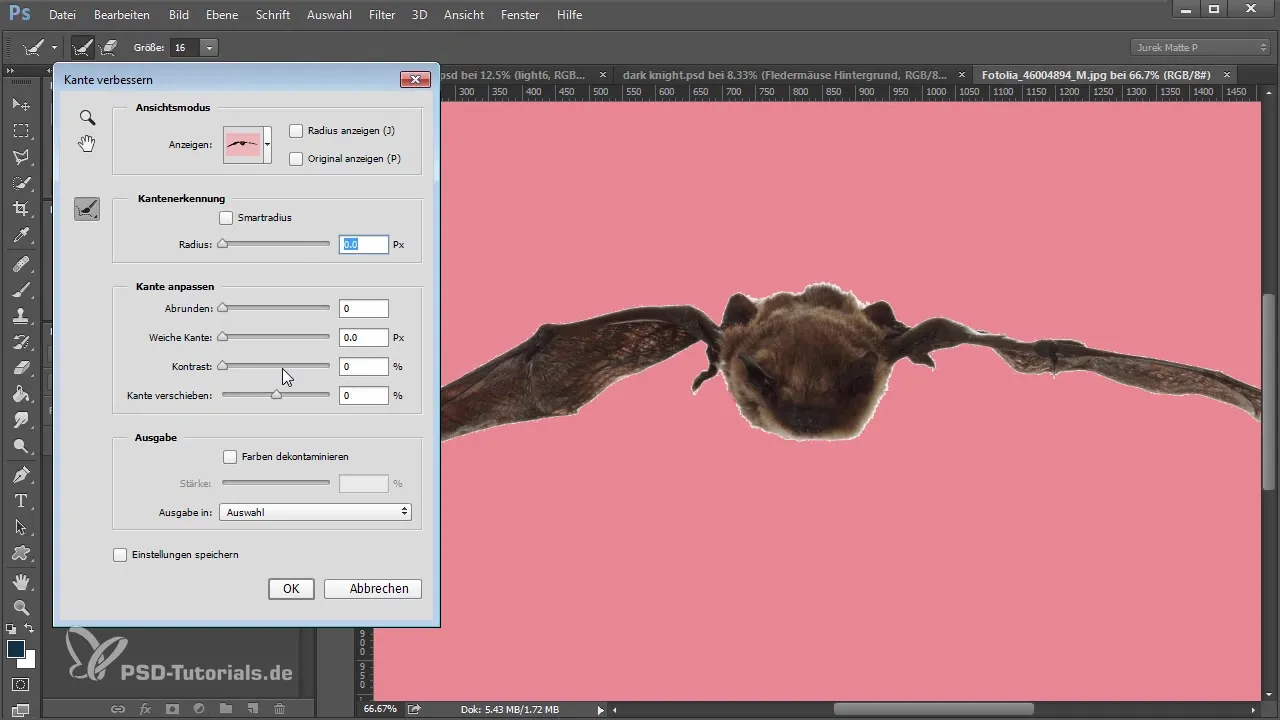
Task: Open the Filter menu
Action: pos(382,15)
